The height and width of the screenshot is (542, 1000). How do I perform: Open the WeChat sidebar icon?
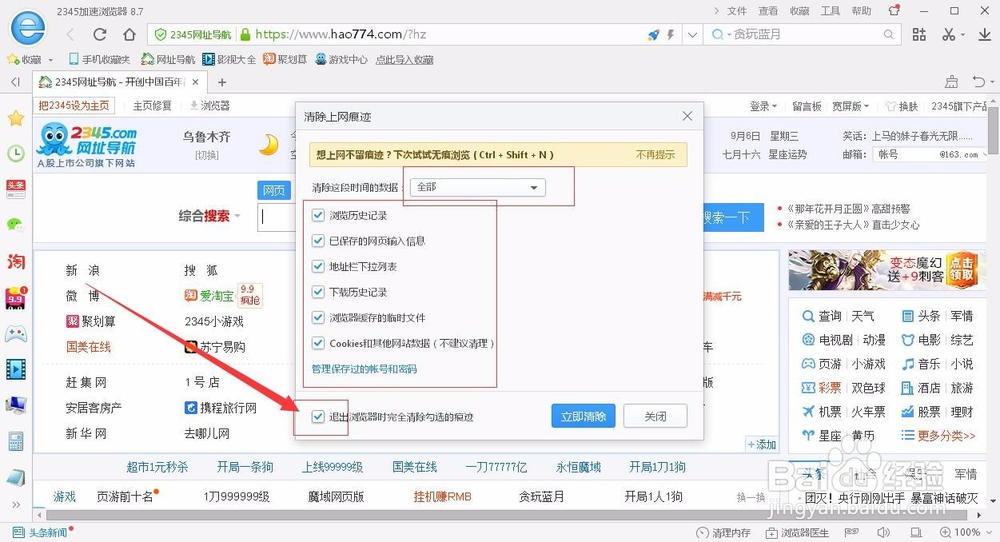coord(16,224)
